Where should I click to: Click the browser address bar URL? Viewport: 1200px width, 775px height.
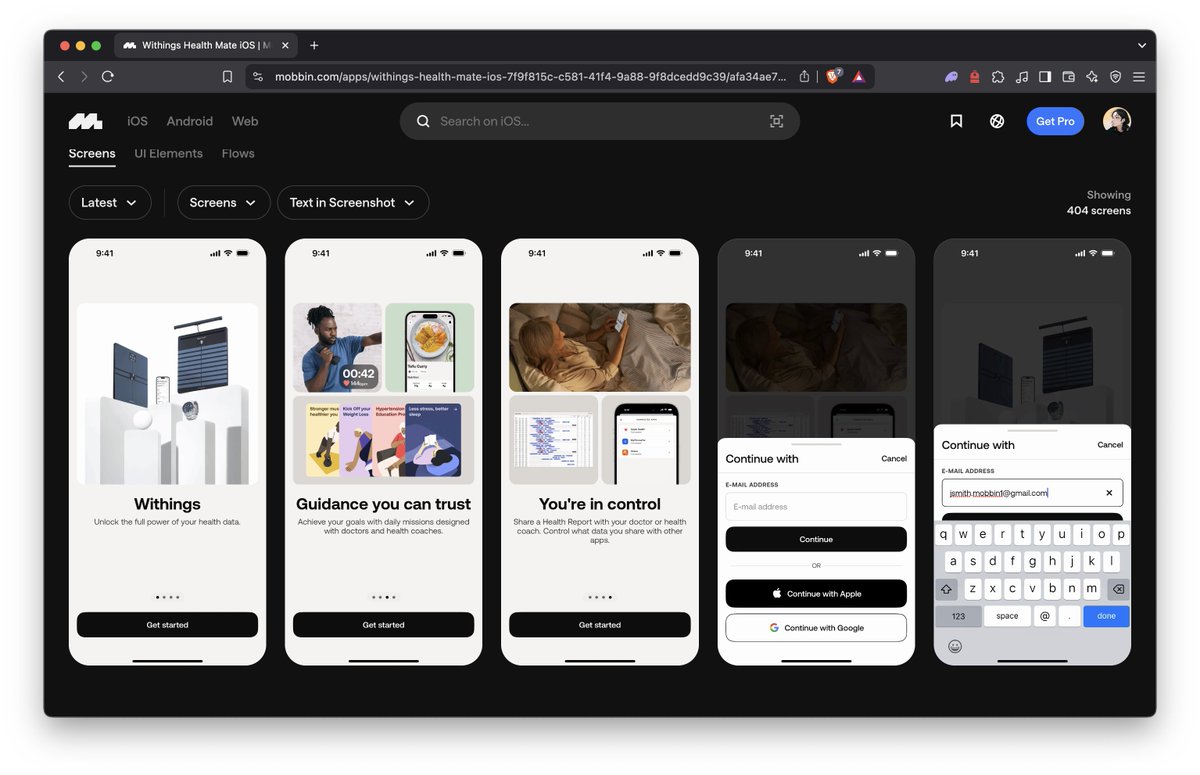530,76
